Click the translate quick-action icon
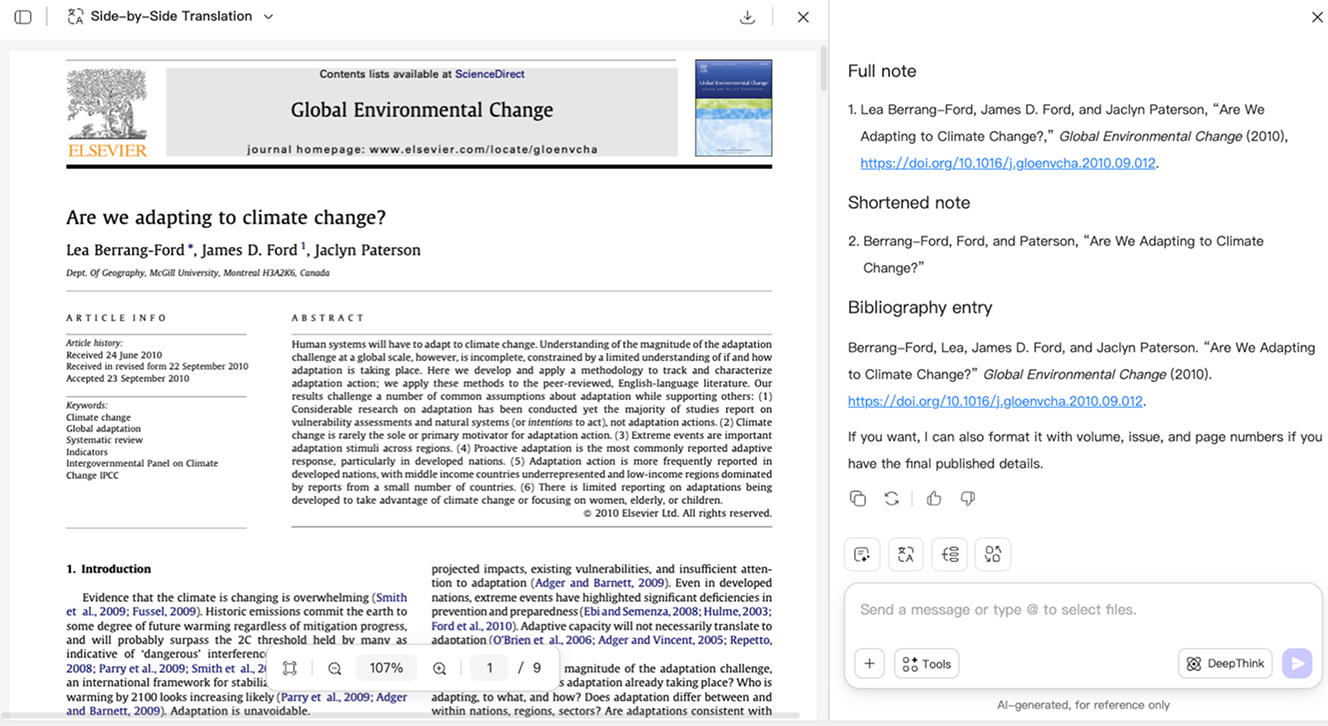The image size is (1328, 726). [906, 554]
